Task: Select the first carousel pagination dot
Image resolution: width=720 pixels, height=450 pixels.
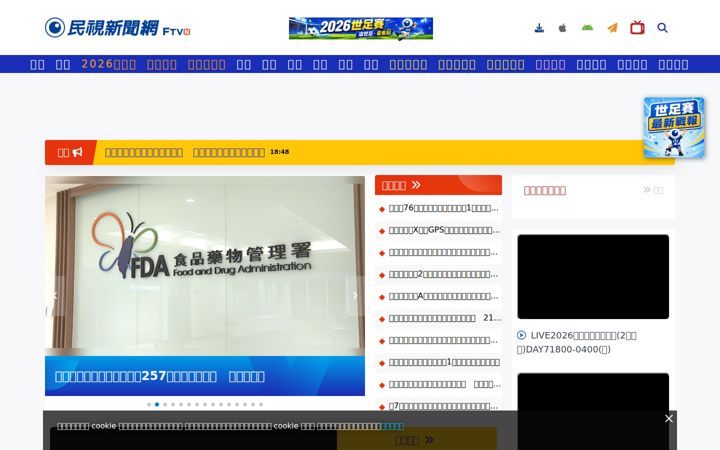Action: pyautogui.click(x=149, y=405)
